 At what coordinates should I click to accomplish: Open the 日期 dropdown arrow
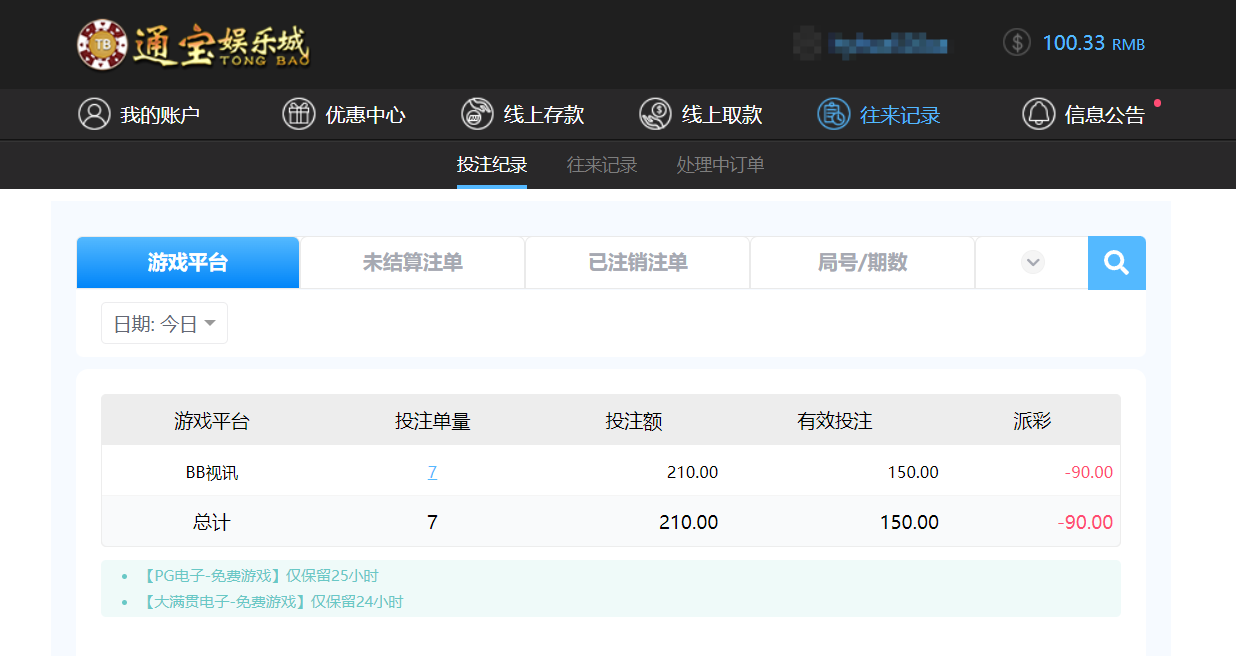coord(210,323)
